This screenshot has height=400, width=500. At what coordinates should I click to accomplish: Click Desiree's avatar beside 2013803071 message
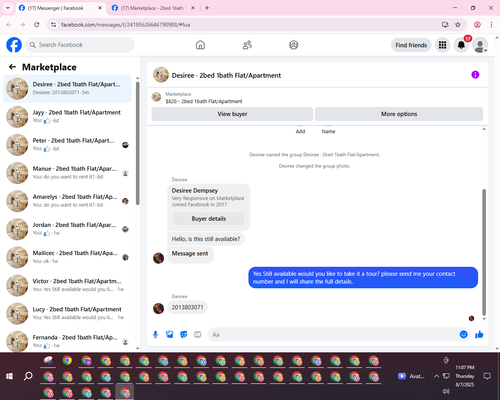point(158,308)
